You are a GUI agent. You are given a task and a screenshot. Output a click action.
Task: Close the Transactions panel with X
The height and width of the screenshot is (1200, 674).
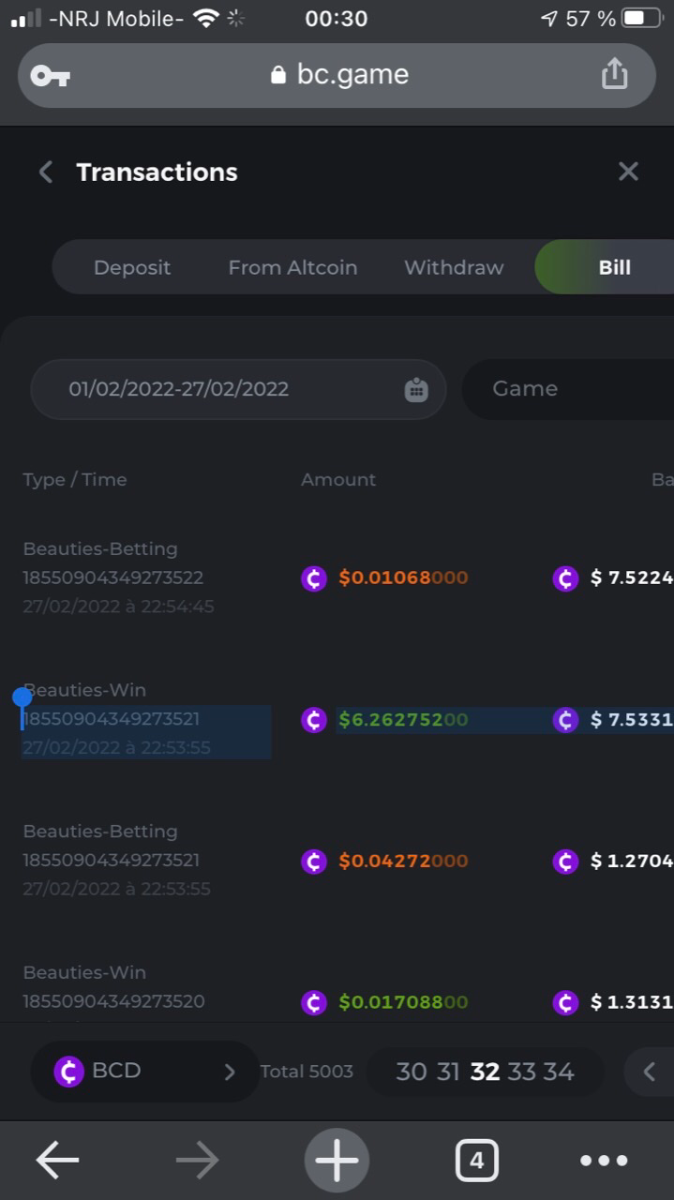click(628, 172)
